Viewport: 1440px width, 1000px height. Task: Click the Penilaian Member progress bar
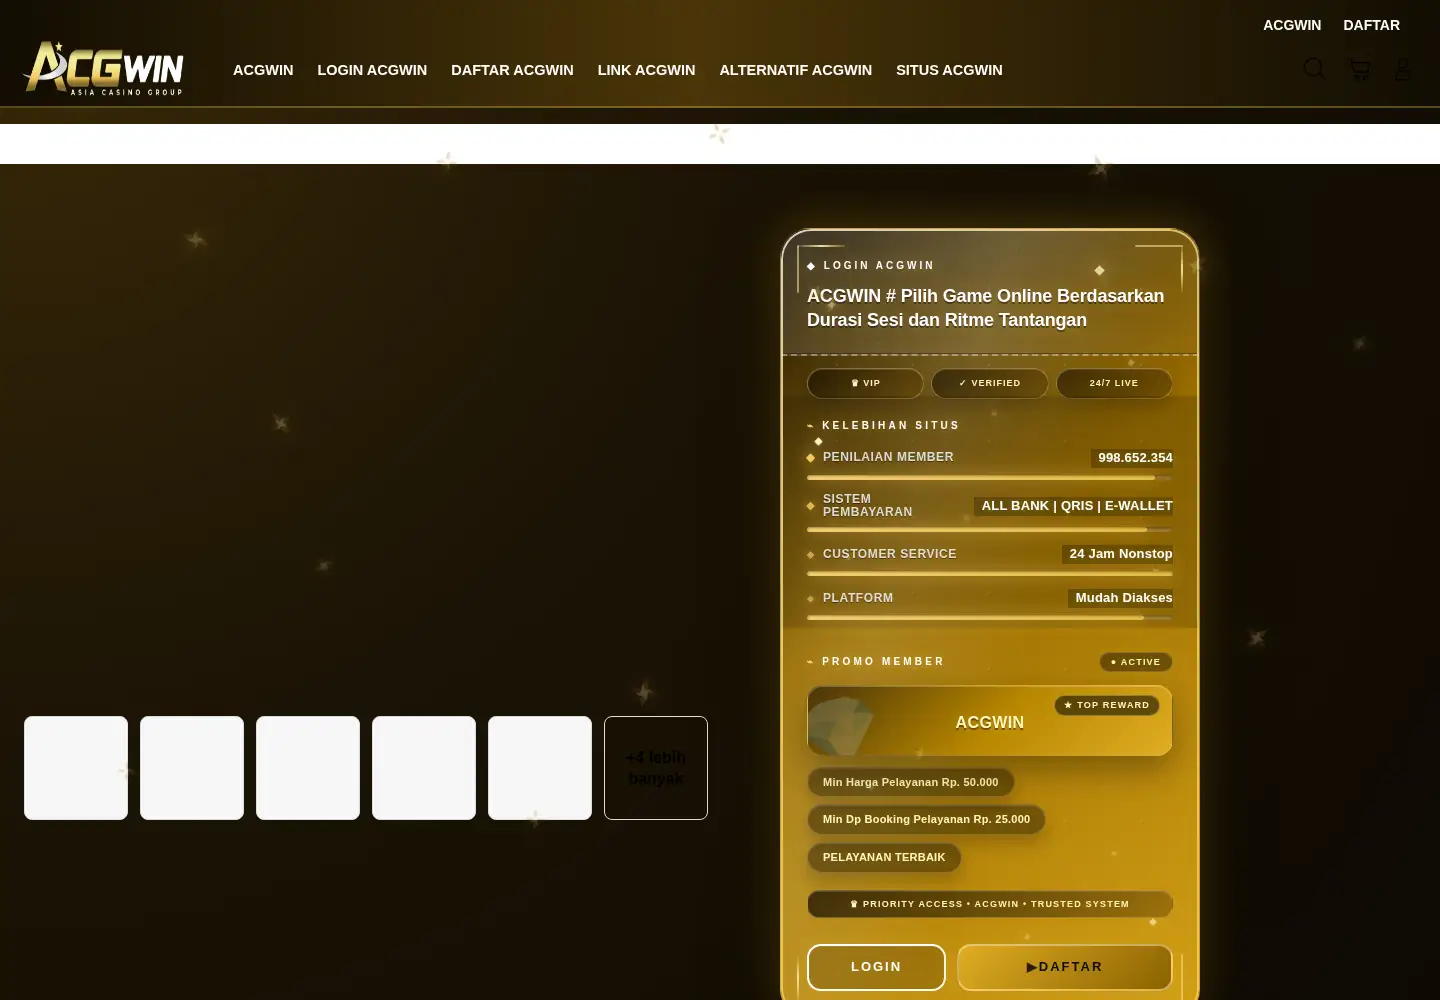tap(989, 478)
